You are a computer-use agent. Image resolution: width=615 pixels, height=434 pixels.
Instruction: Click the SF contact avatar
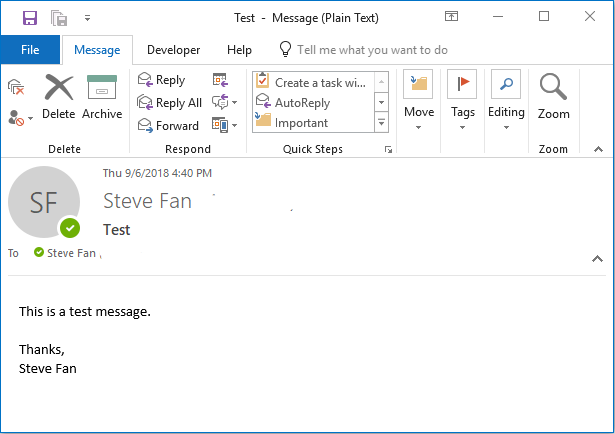point(44,202)
